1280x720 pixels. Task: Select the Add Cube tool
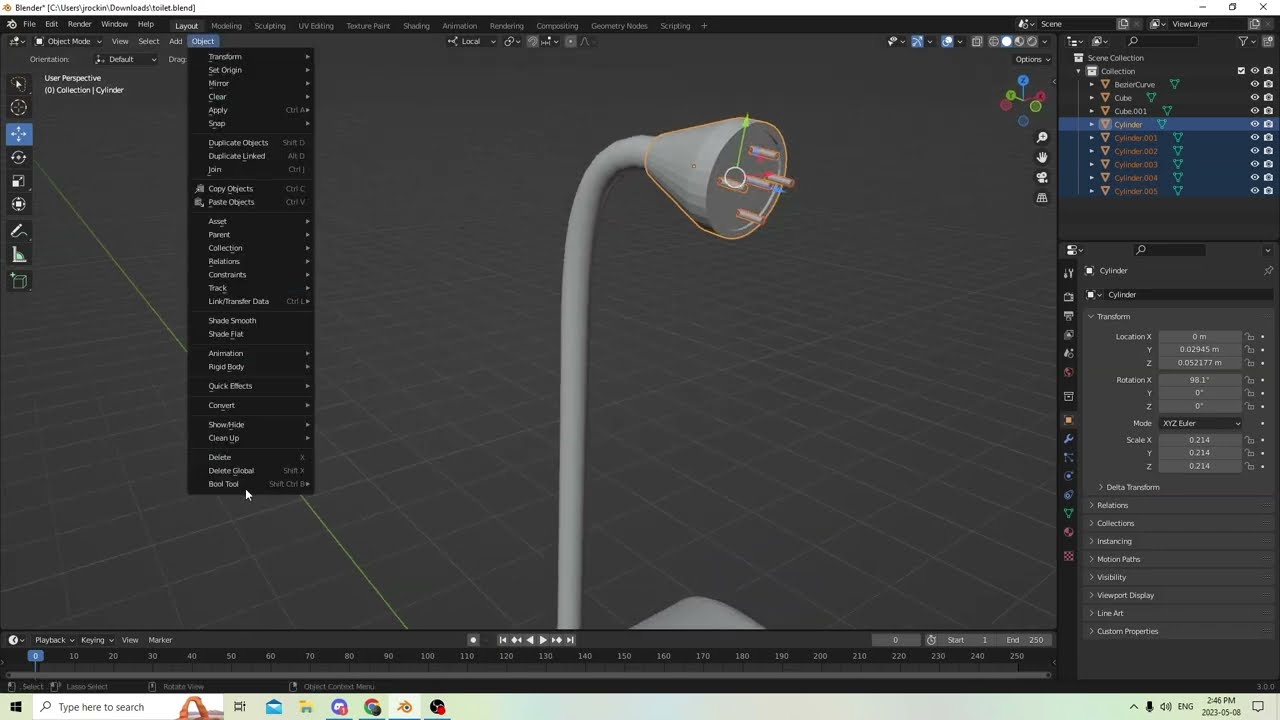click(x=19, y=282)
